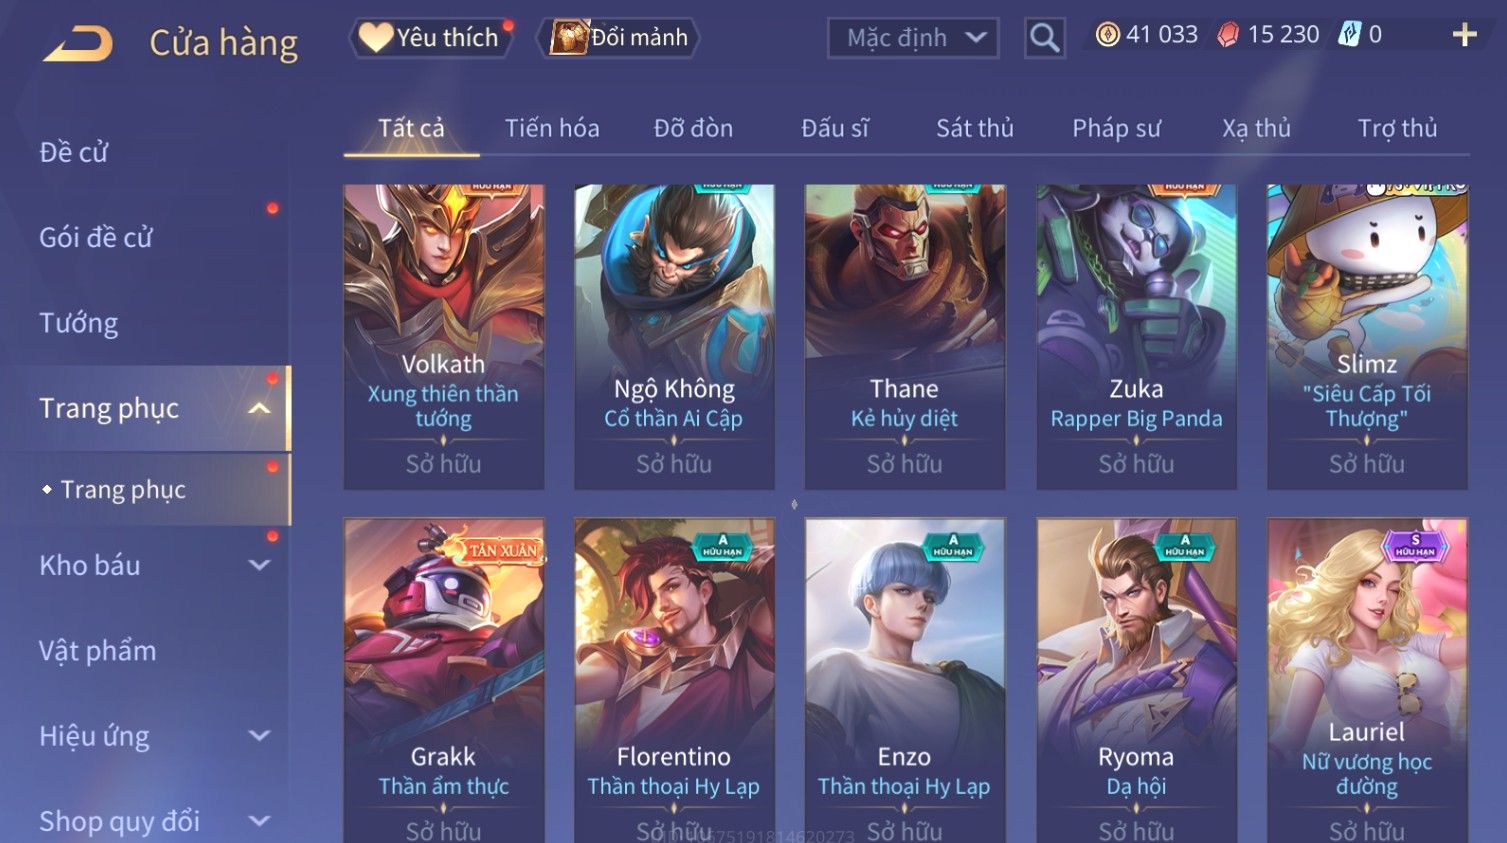Collapse the Trang phục sidebar section
1507x843 pixels.
click(x=259, y=408)
